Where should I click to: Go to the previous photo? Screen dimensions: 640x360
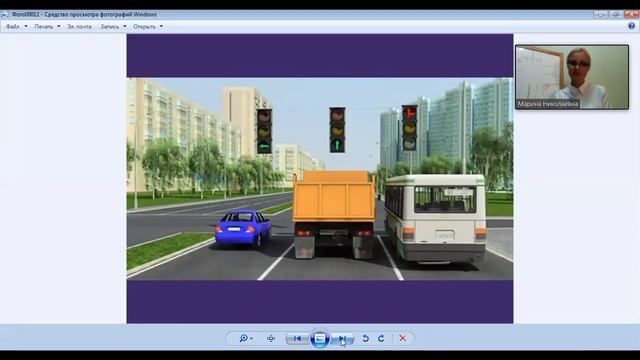point(298,338)
